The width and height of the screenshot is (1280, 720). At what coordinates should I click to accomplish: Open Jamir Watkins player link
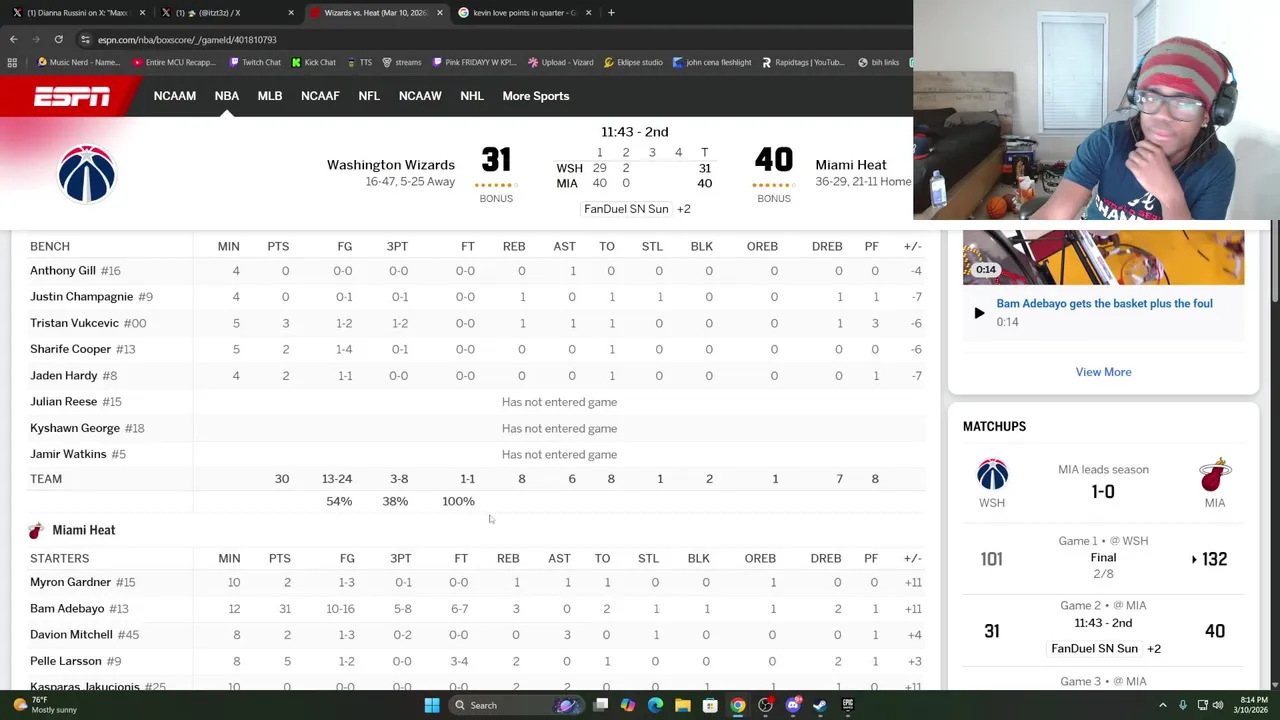pyautogui.click(x=68, y=454)
